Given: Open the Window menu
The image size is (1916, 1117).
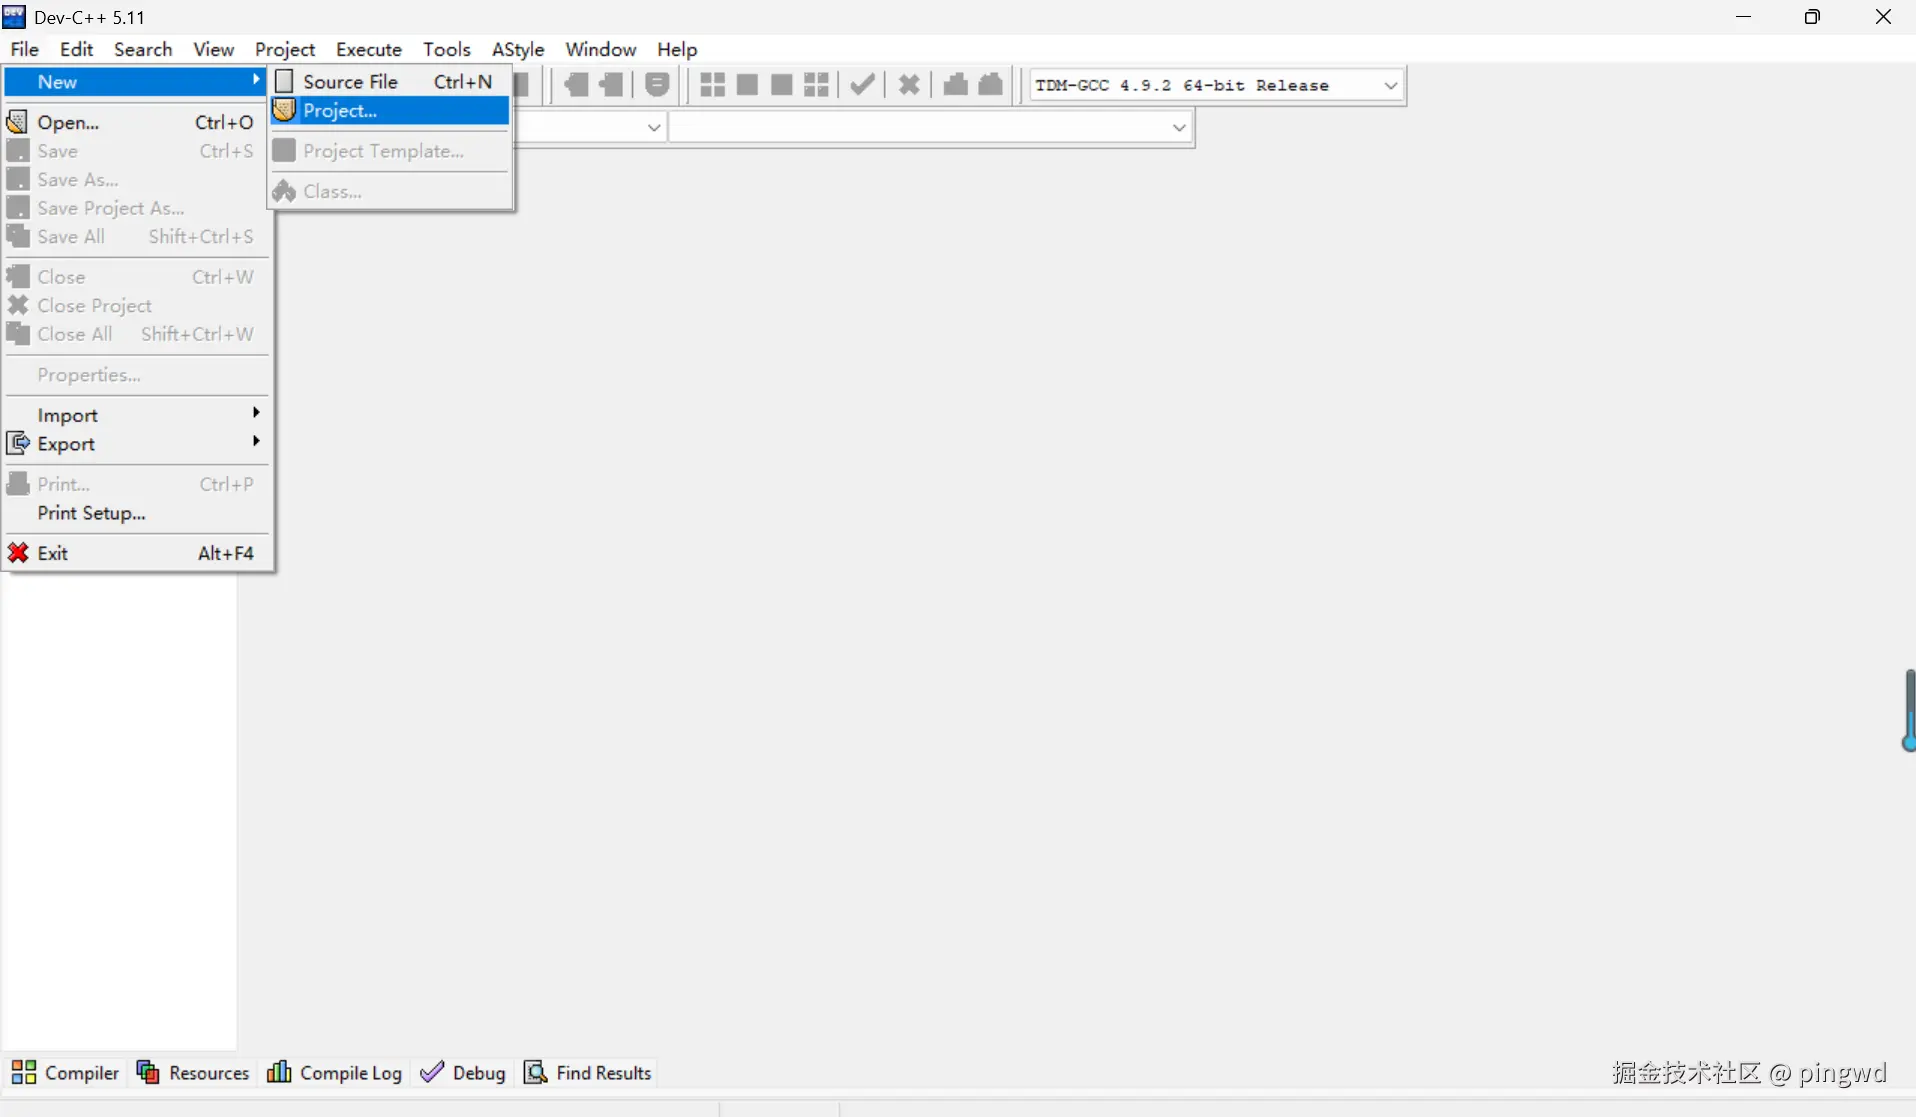Looking at the screenshot, I should click(601, 49).
